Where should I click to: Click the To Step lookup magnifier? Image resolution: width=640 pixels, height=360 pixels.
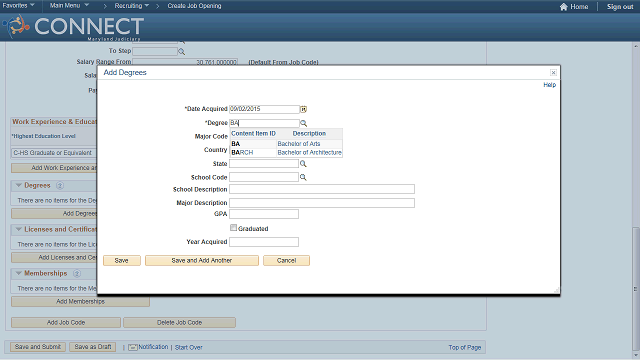tap(181, 51)
